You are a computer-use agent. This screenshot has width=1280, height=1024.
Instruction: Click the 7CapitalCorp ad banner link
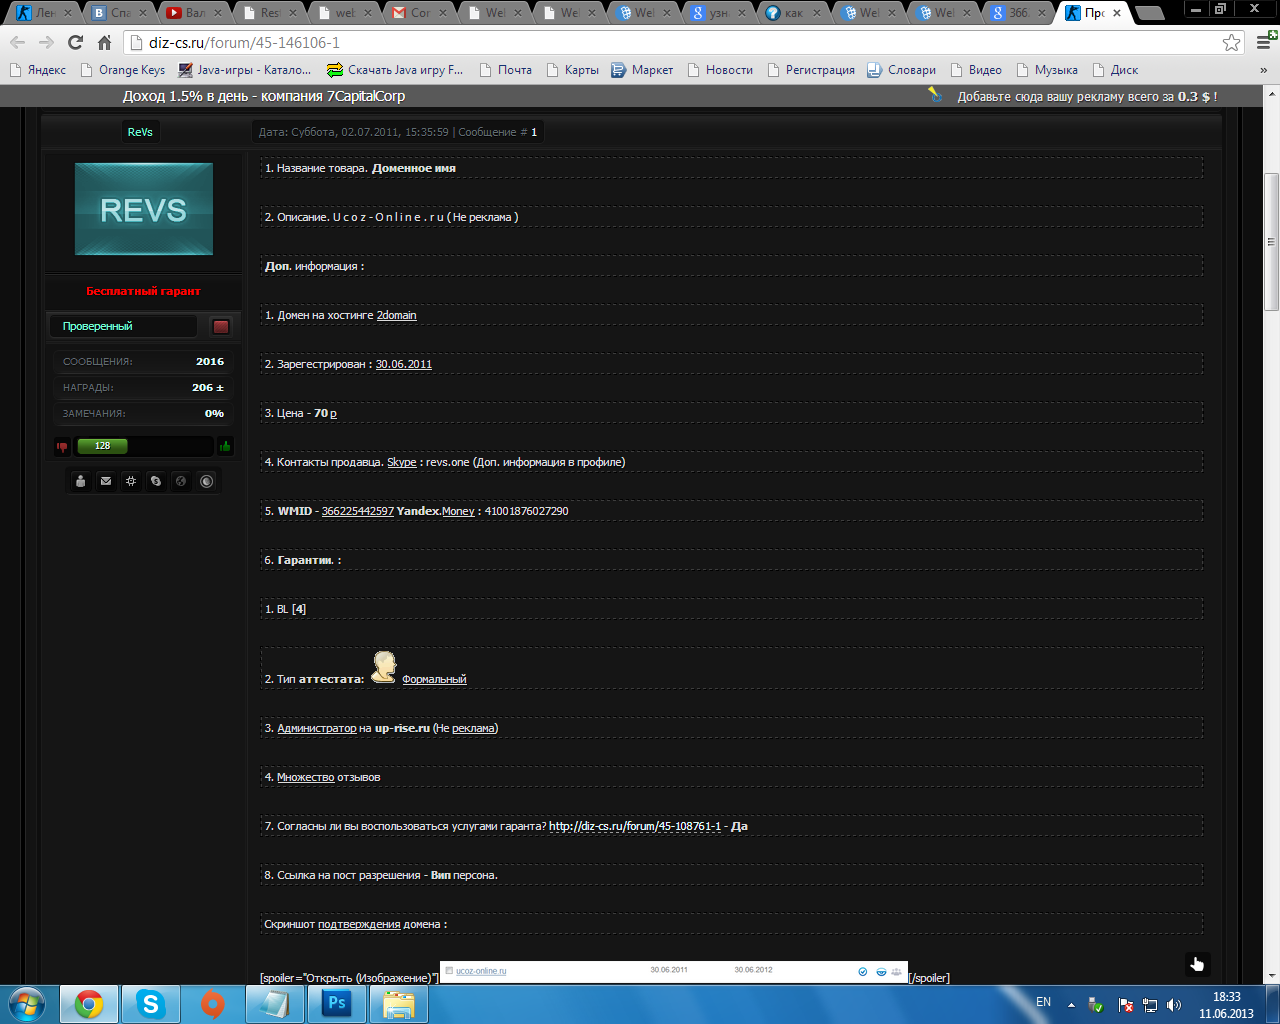coord(264,96)
